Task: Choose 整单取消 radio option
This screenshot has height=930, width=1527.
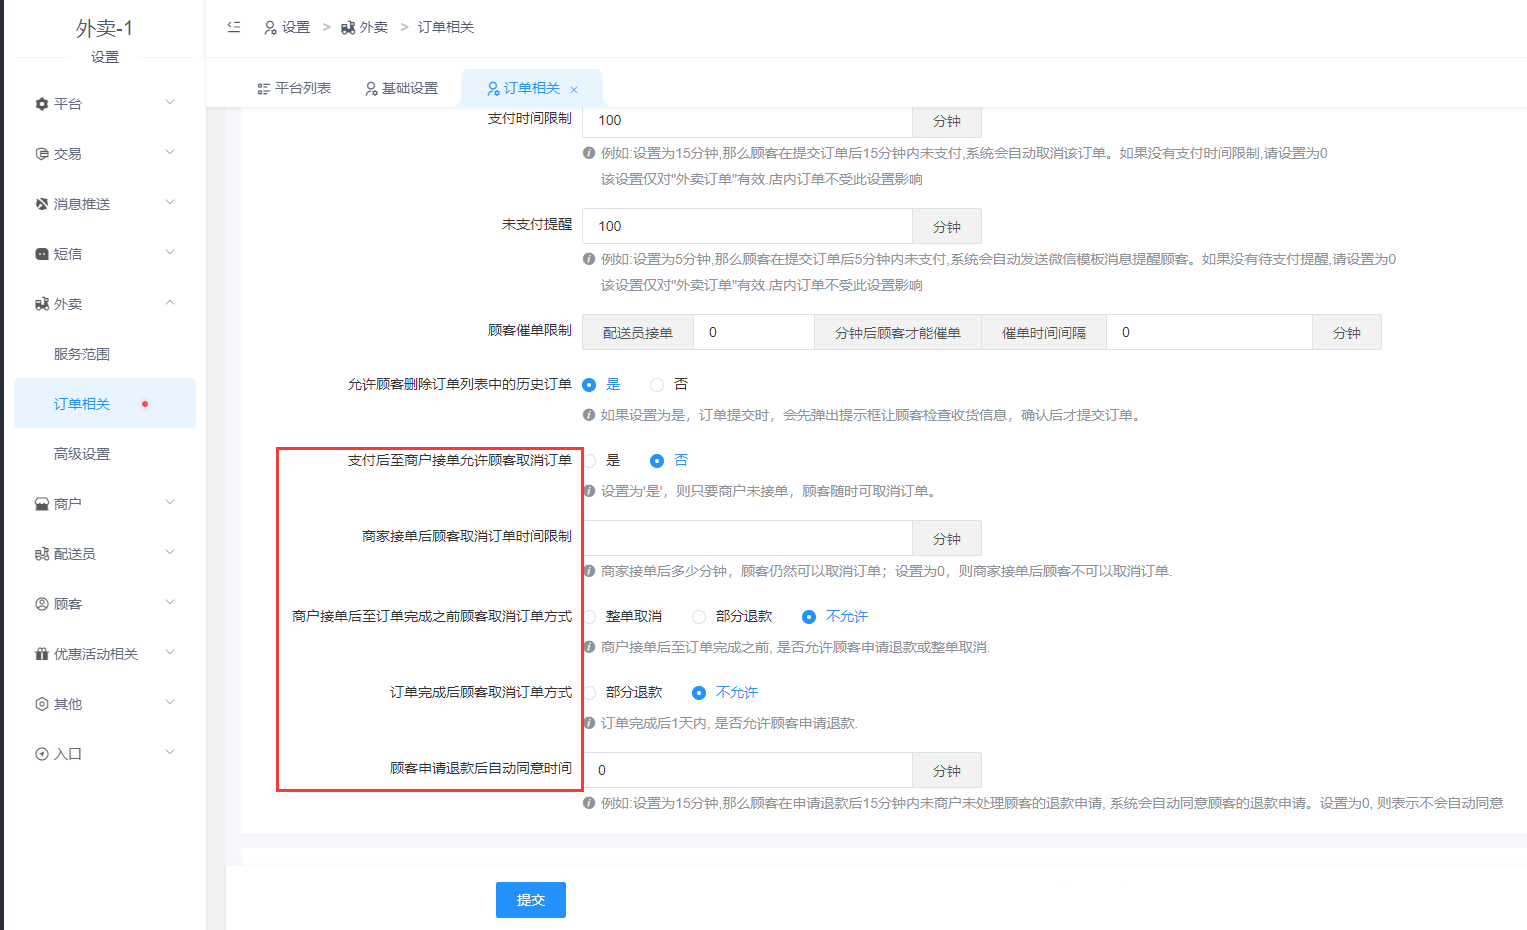Action: point(590,617)
